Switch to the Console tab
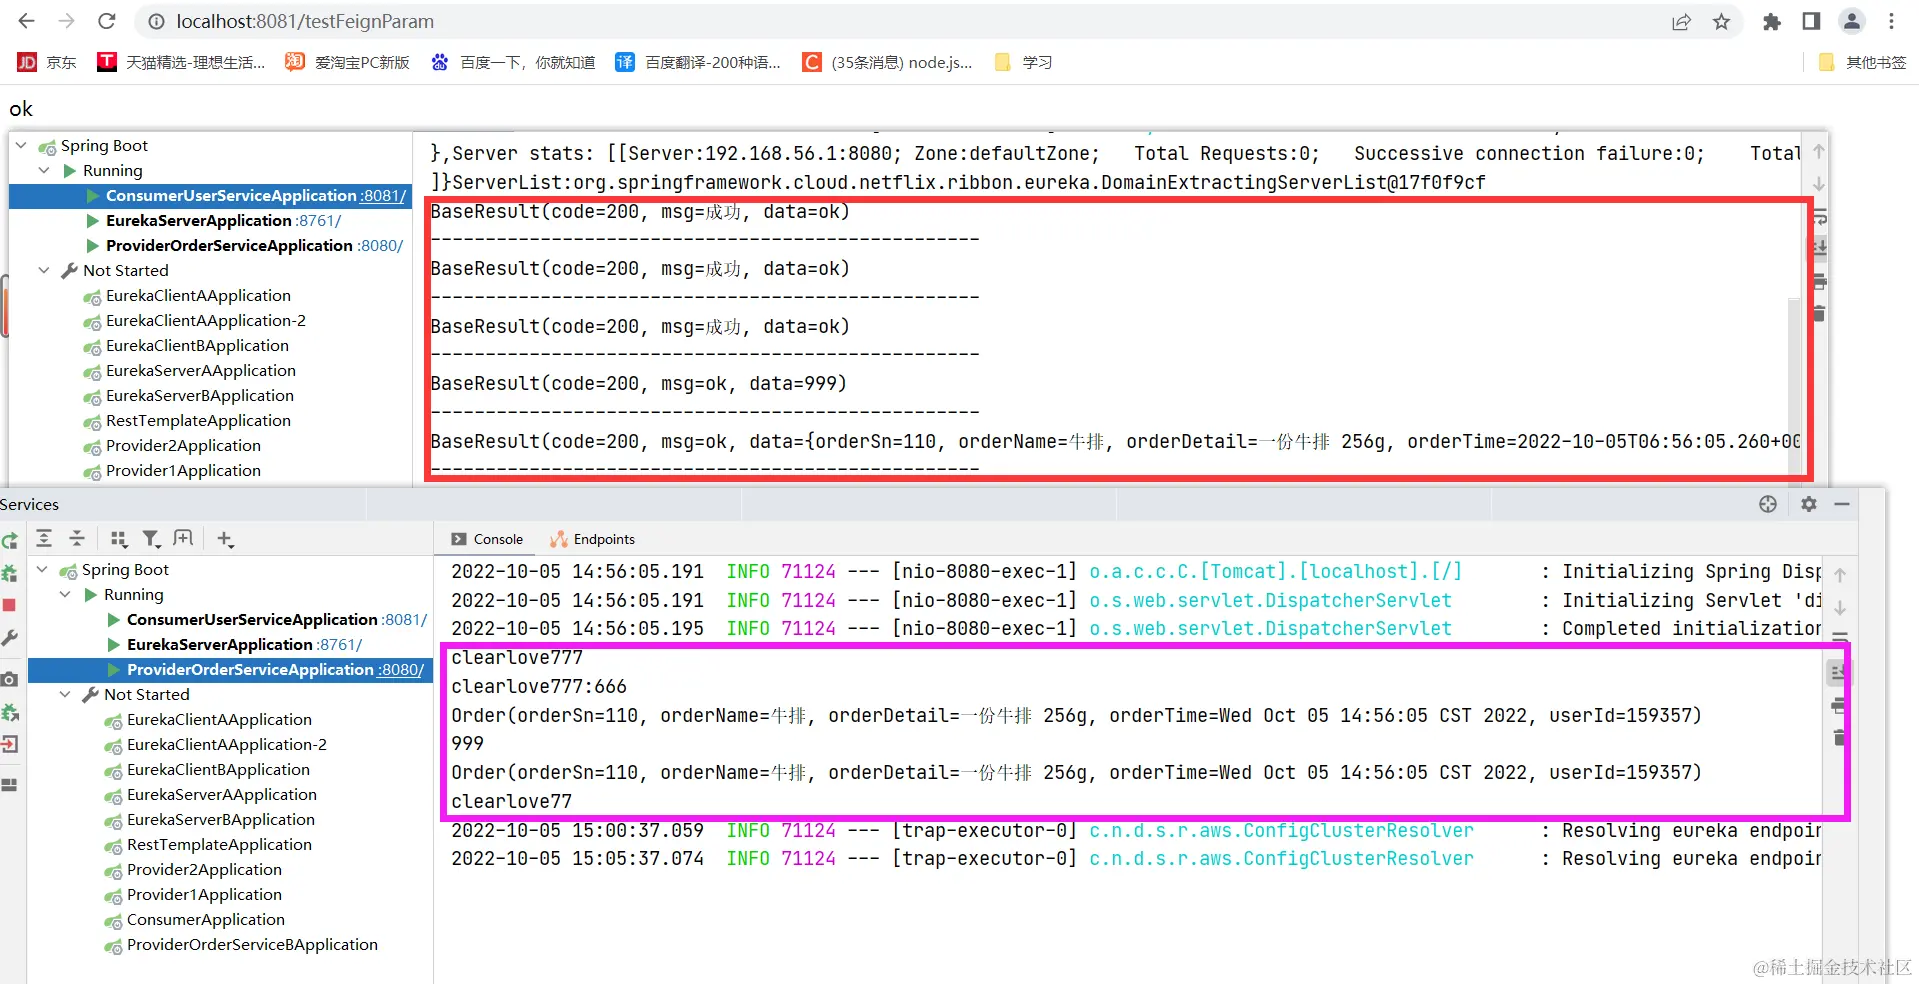Image resolution: width=1919 pixels, height=984 pixels. (x=487, y=539)
